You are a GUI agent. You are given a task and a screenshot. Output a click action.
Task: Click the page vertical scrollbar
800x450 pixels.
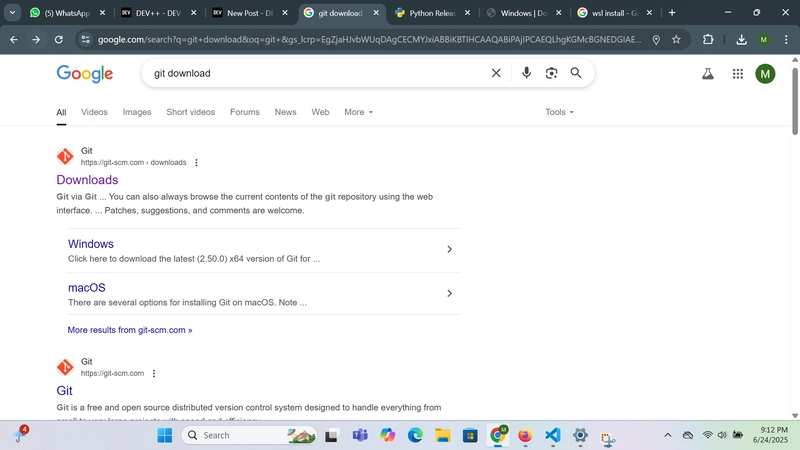pos(795,102)
